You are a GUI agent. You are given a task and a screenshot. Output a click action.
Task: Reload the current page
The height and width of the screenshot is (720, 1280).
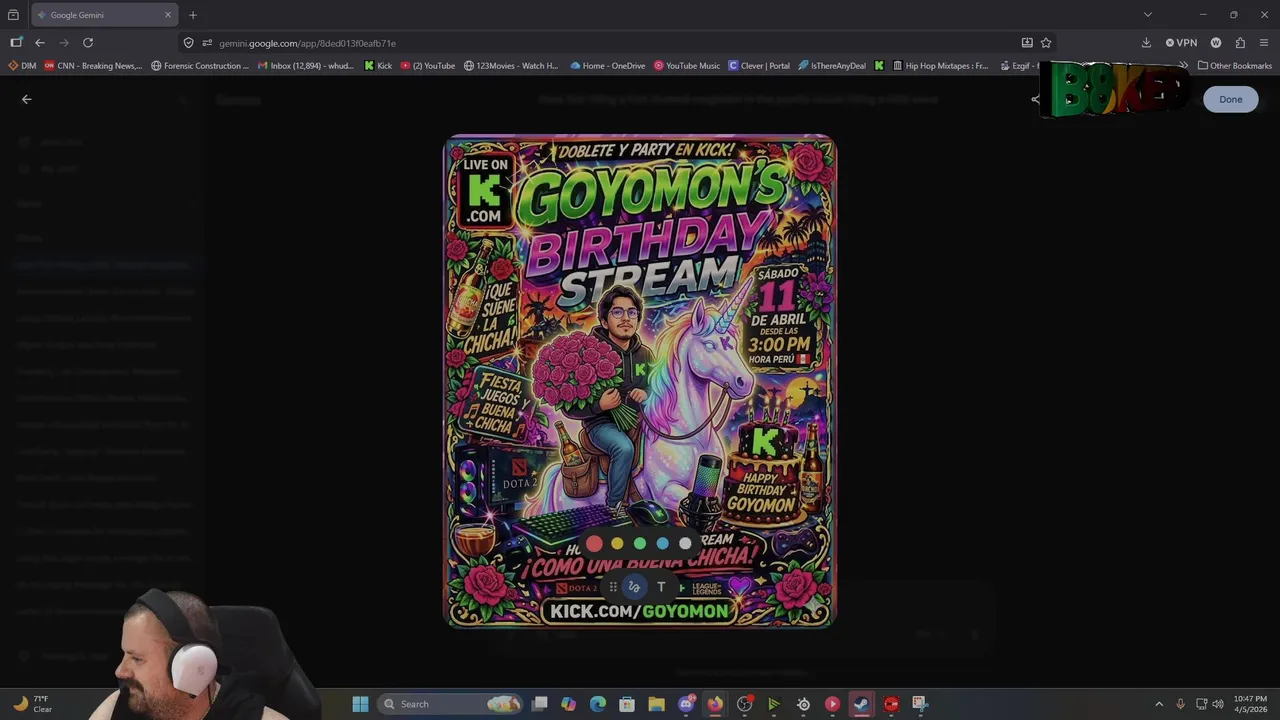click(x=88, y=43)
